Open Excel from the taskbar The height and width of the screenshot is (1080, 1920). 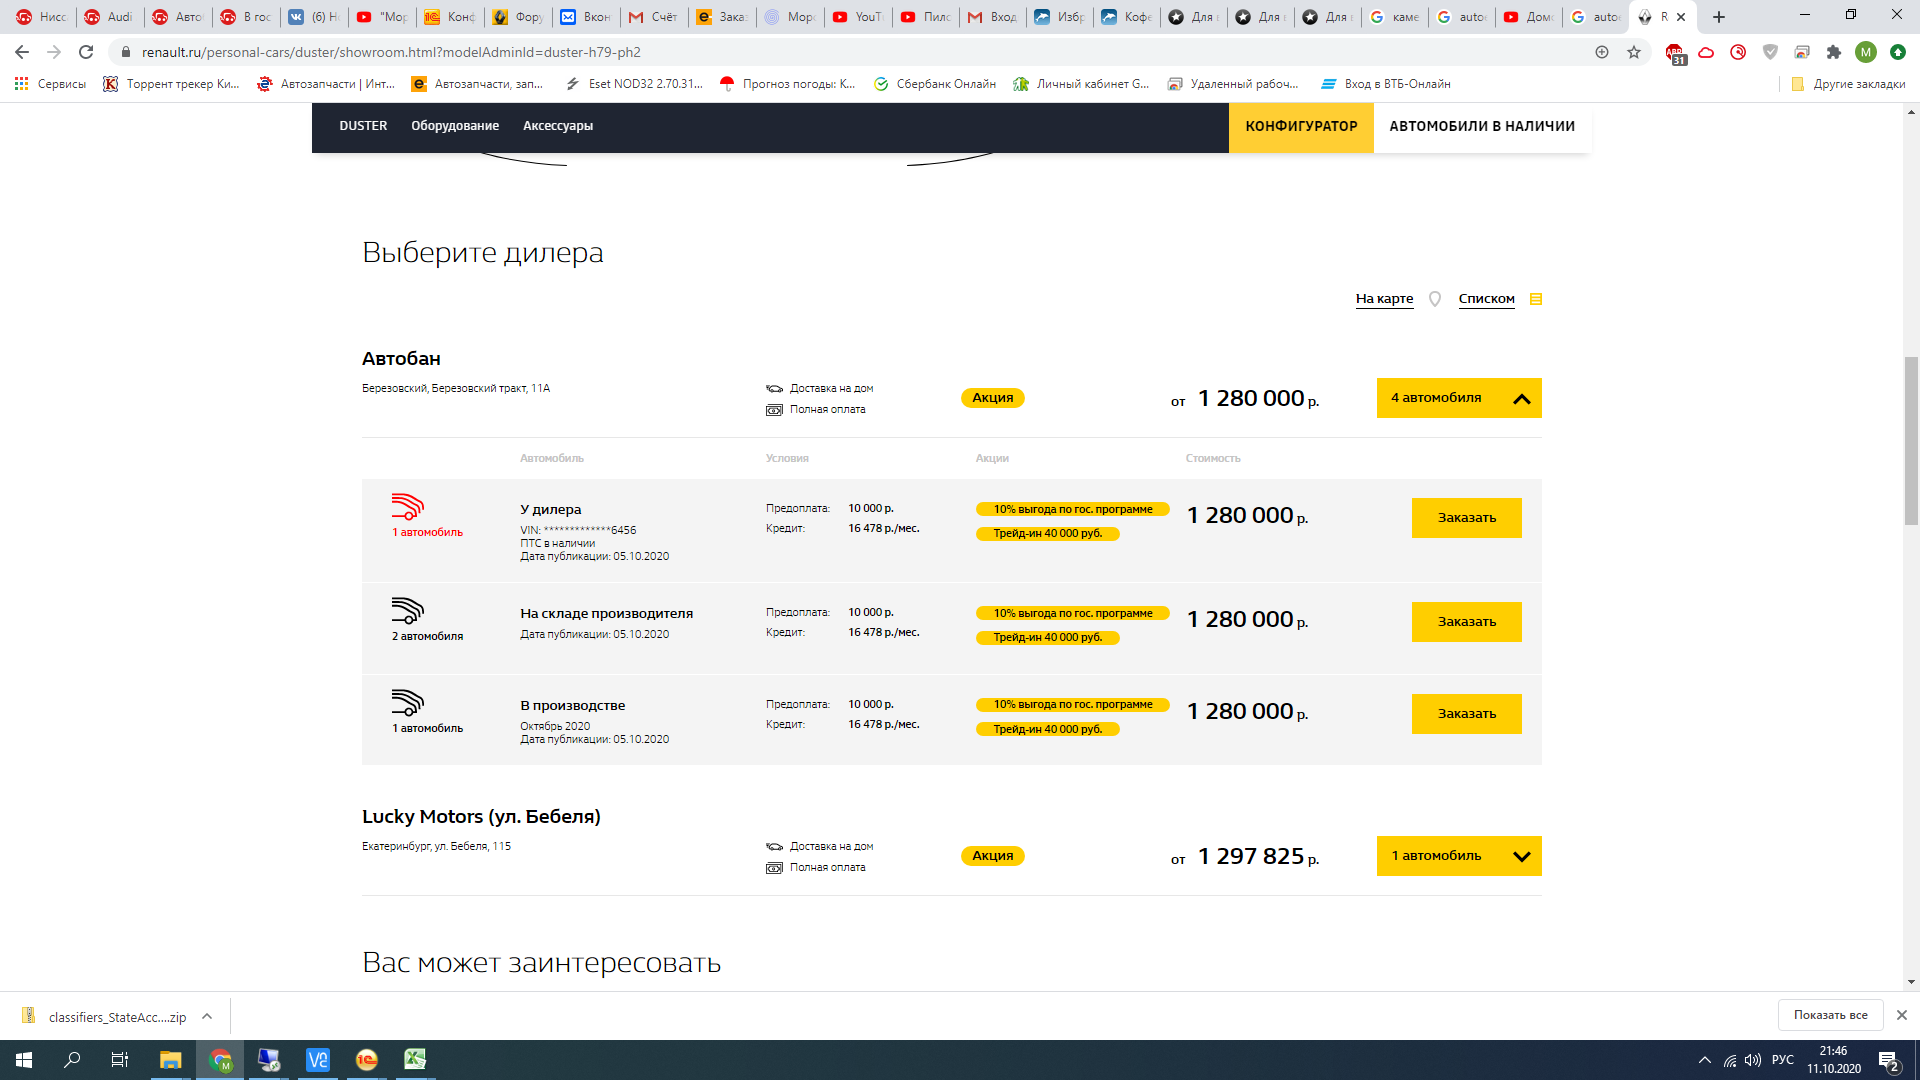415,1060
